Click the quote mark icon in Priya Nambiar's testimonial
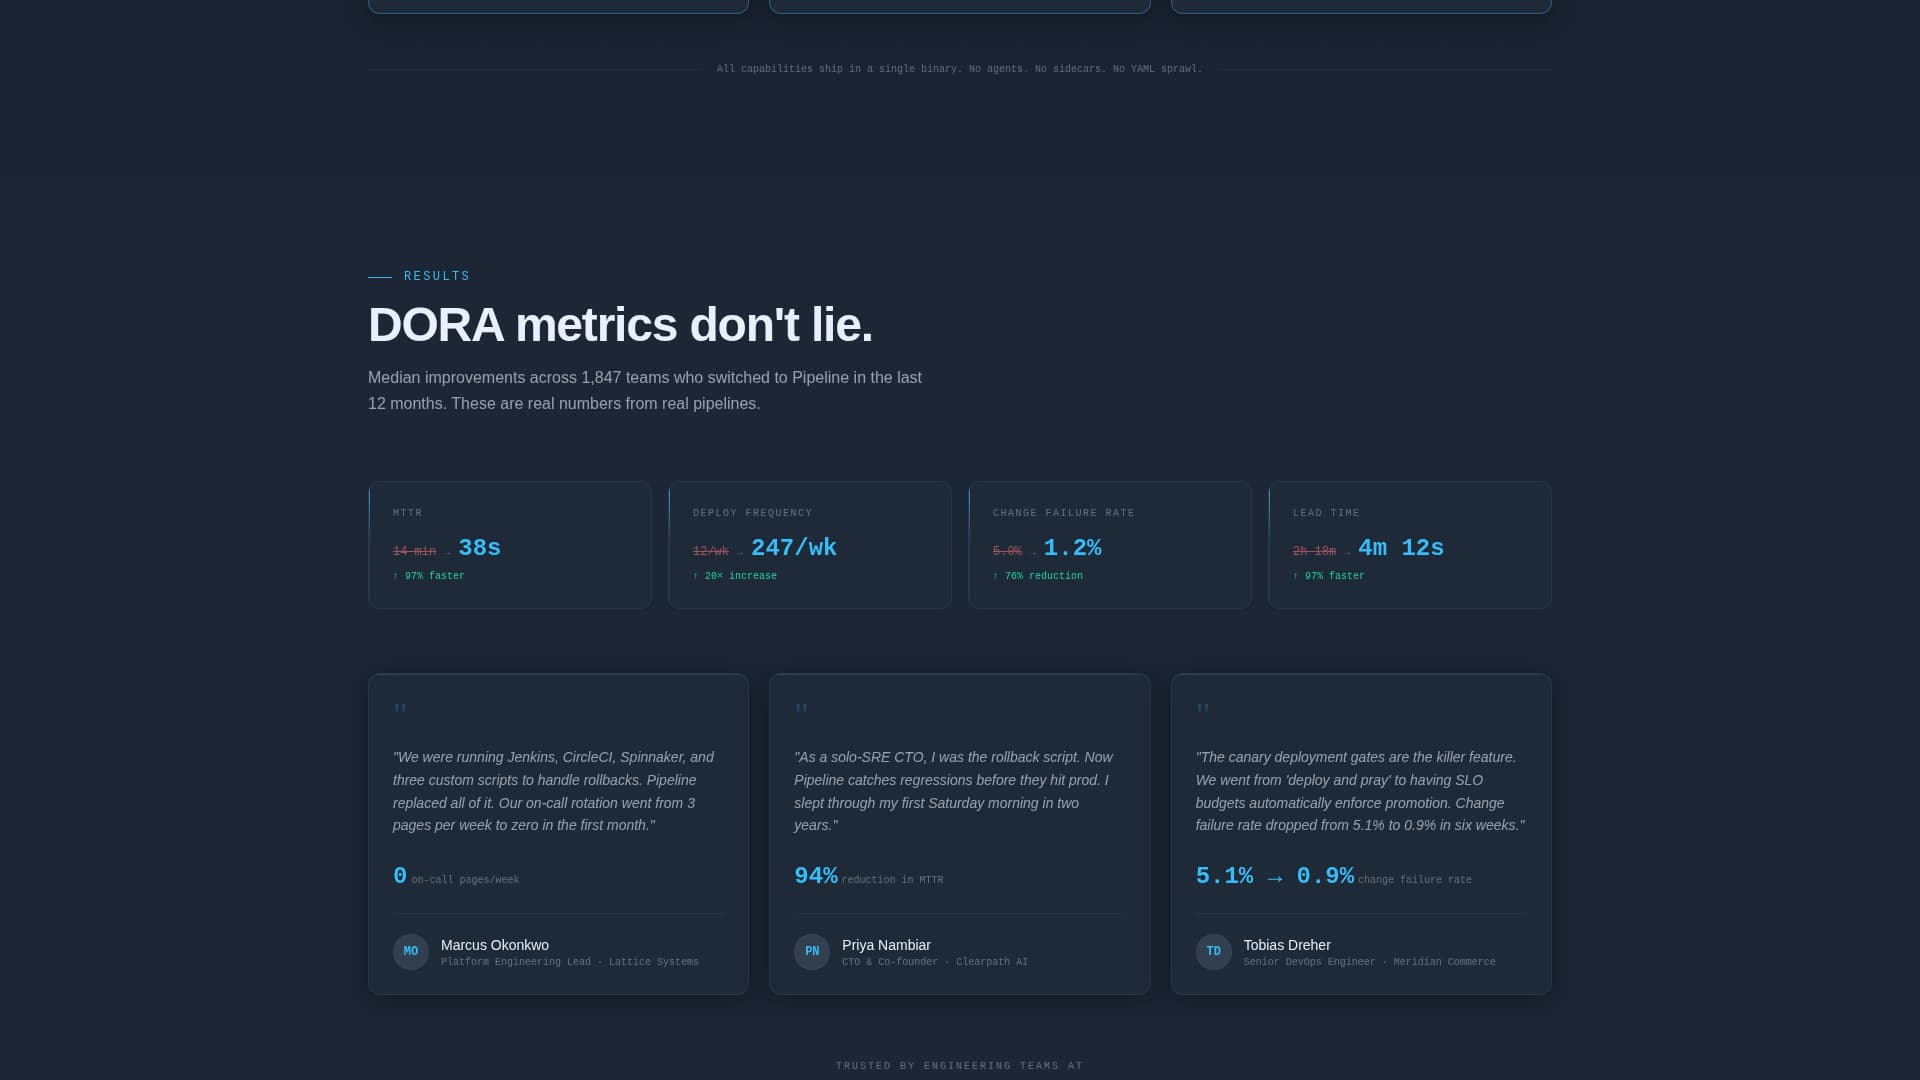This screenshot has height=1080, width=1920. point(801,709)
